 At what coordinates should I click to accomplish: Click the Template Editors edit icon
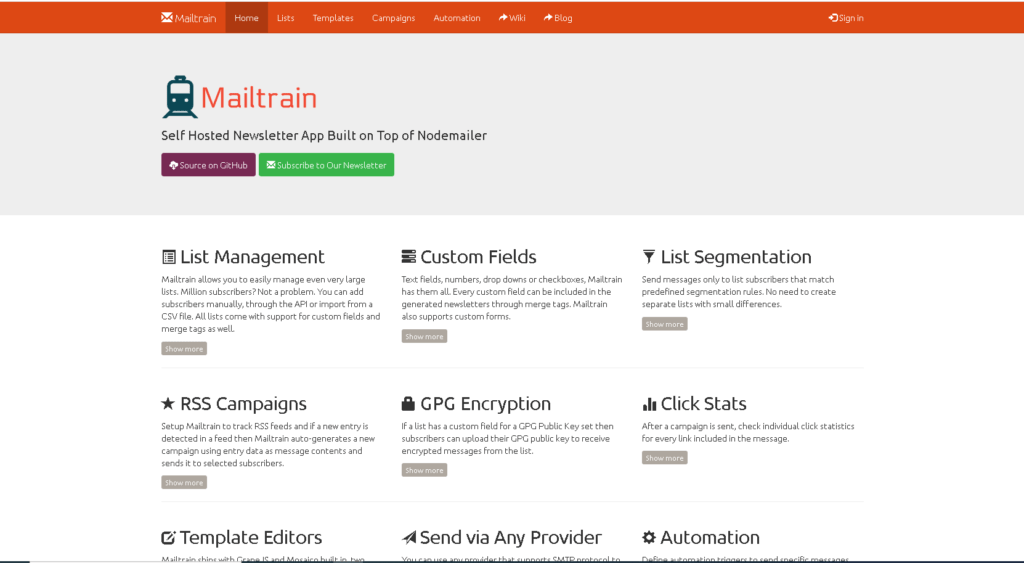click(168, 538)
